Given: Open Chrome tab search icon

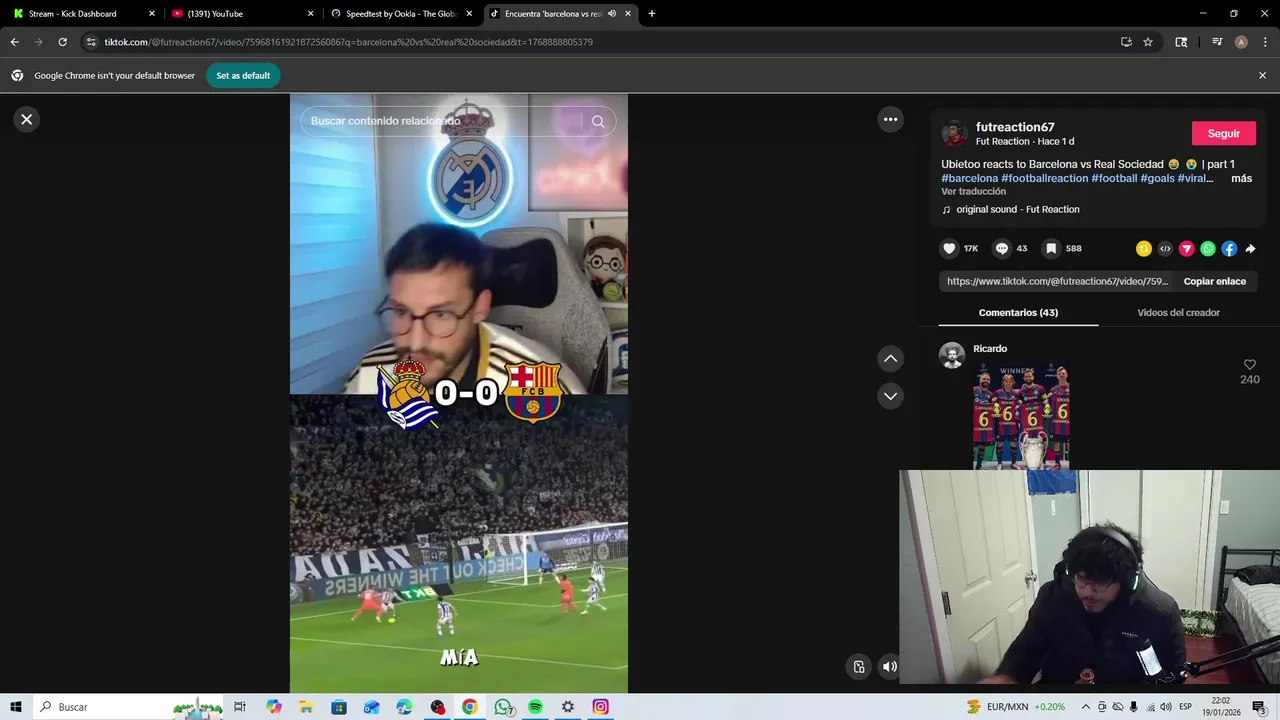Looking at the screenshot, I should (1181, 42).
